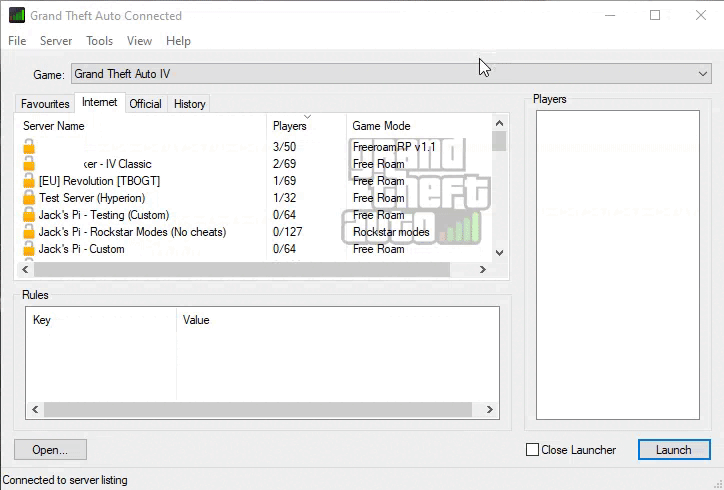Click the Open... button
The height and width of the screenshot is (490, 724).
(x=50, y=449)
